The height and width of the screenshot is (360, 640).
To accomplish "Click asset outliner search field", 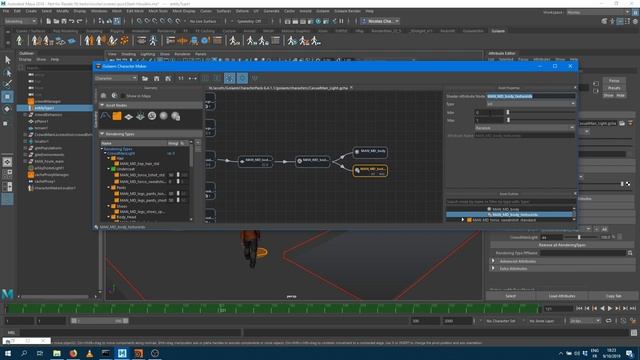I will coord(509,202).
